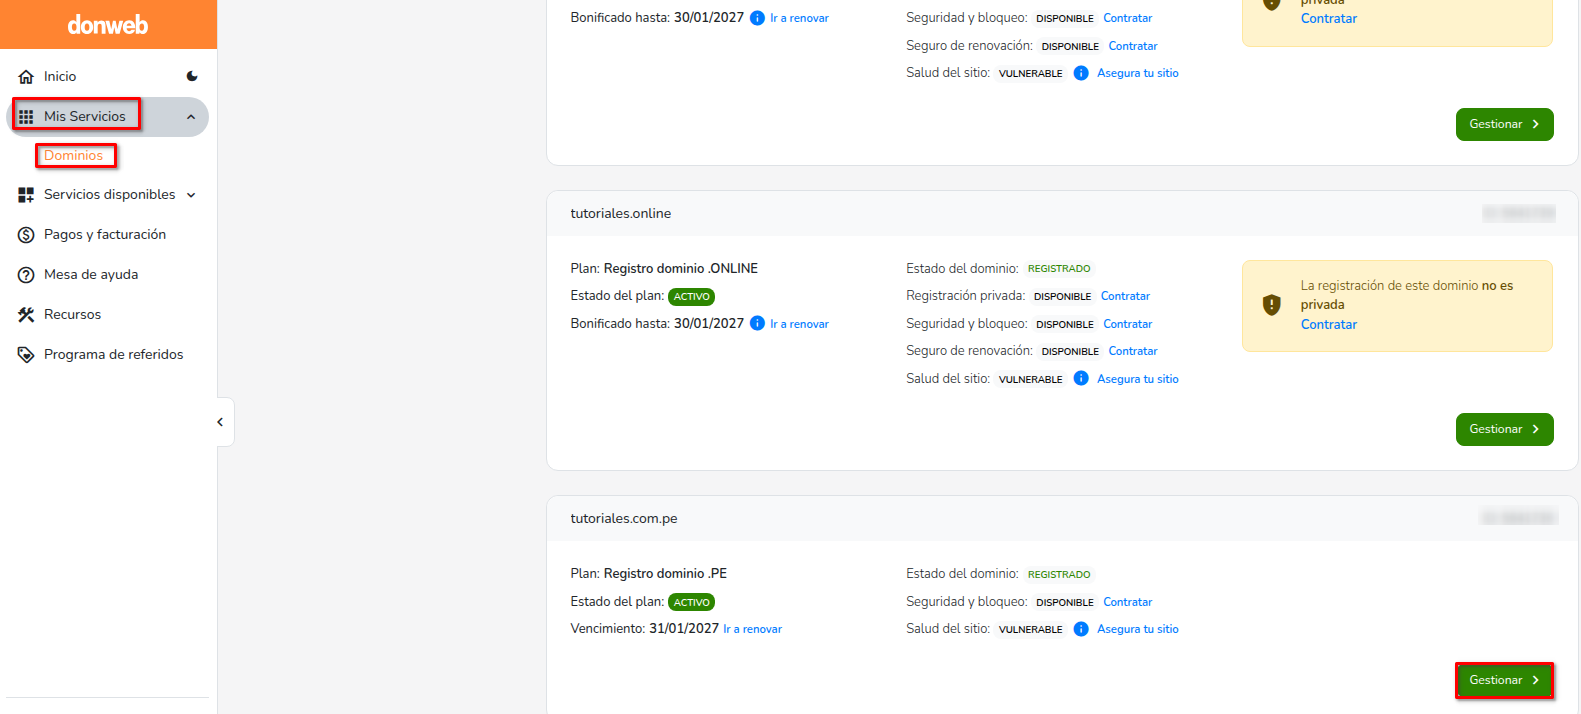1581x714 pixels.
Task: Click the Inicio home icon
Action: (x=26, y=76)
